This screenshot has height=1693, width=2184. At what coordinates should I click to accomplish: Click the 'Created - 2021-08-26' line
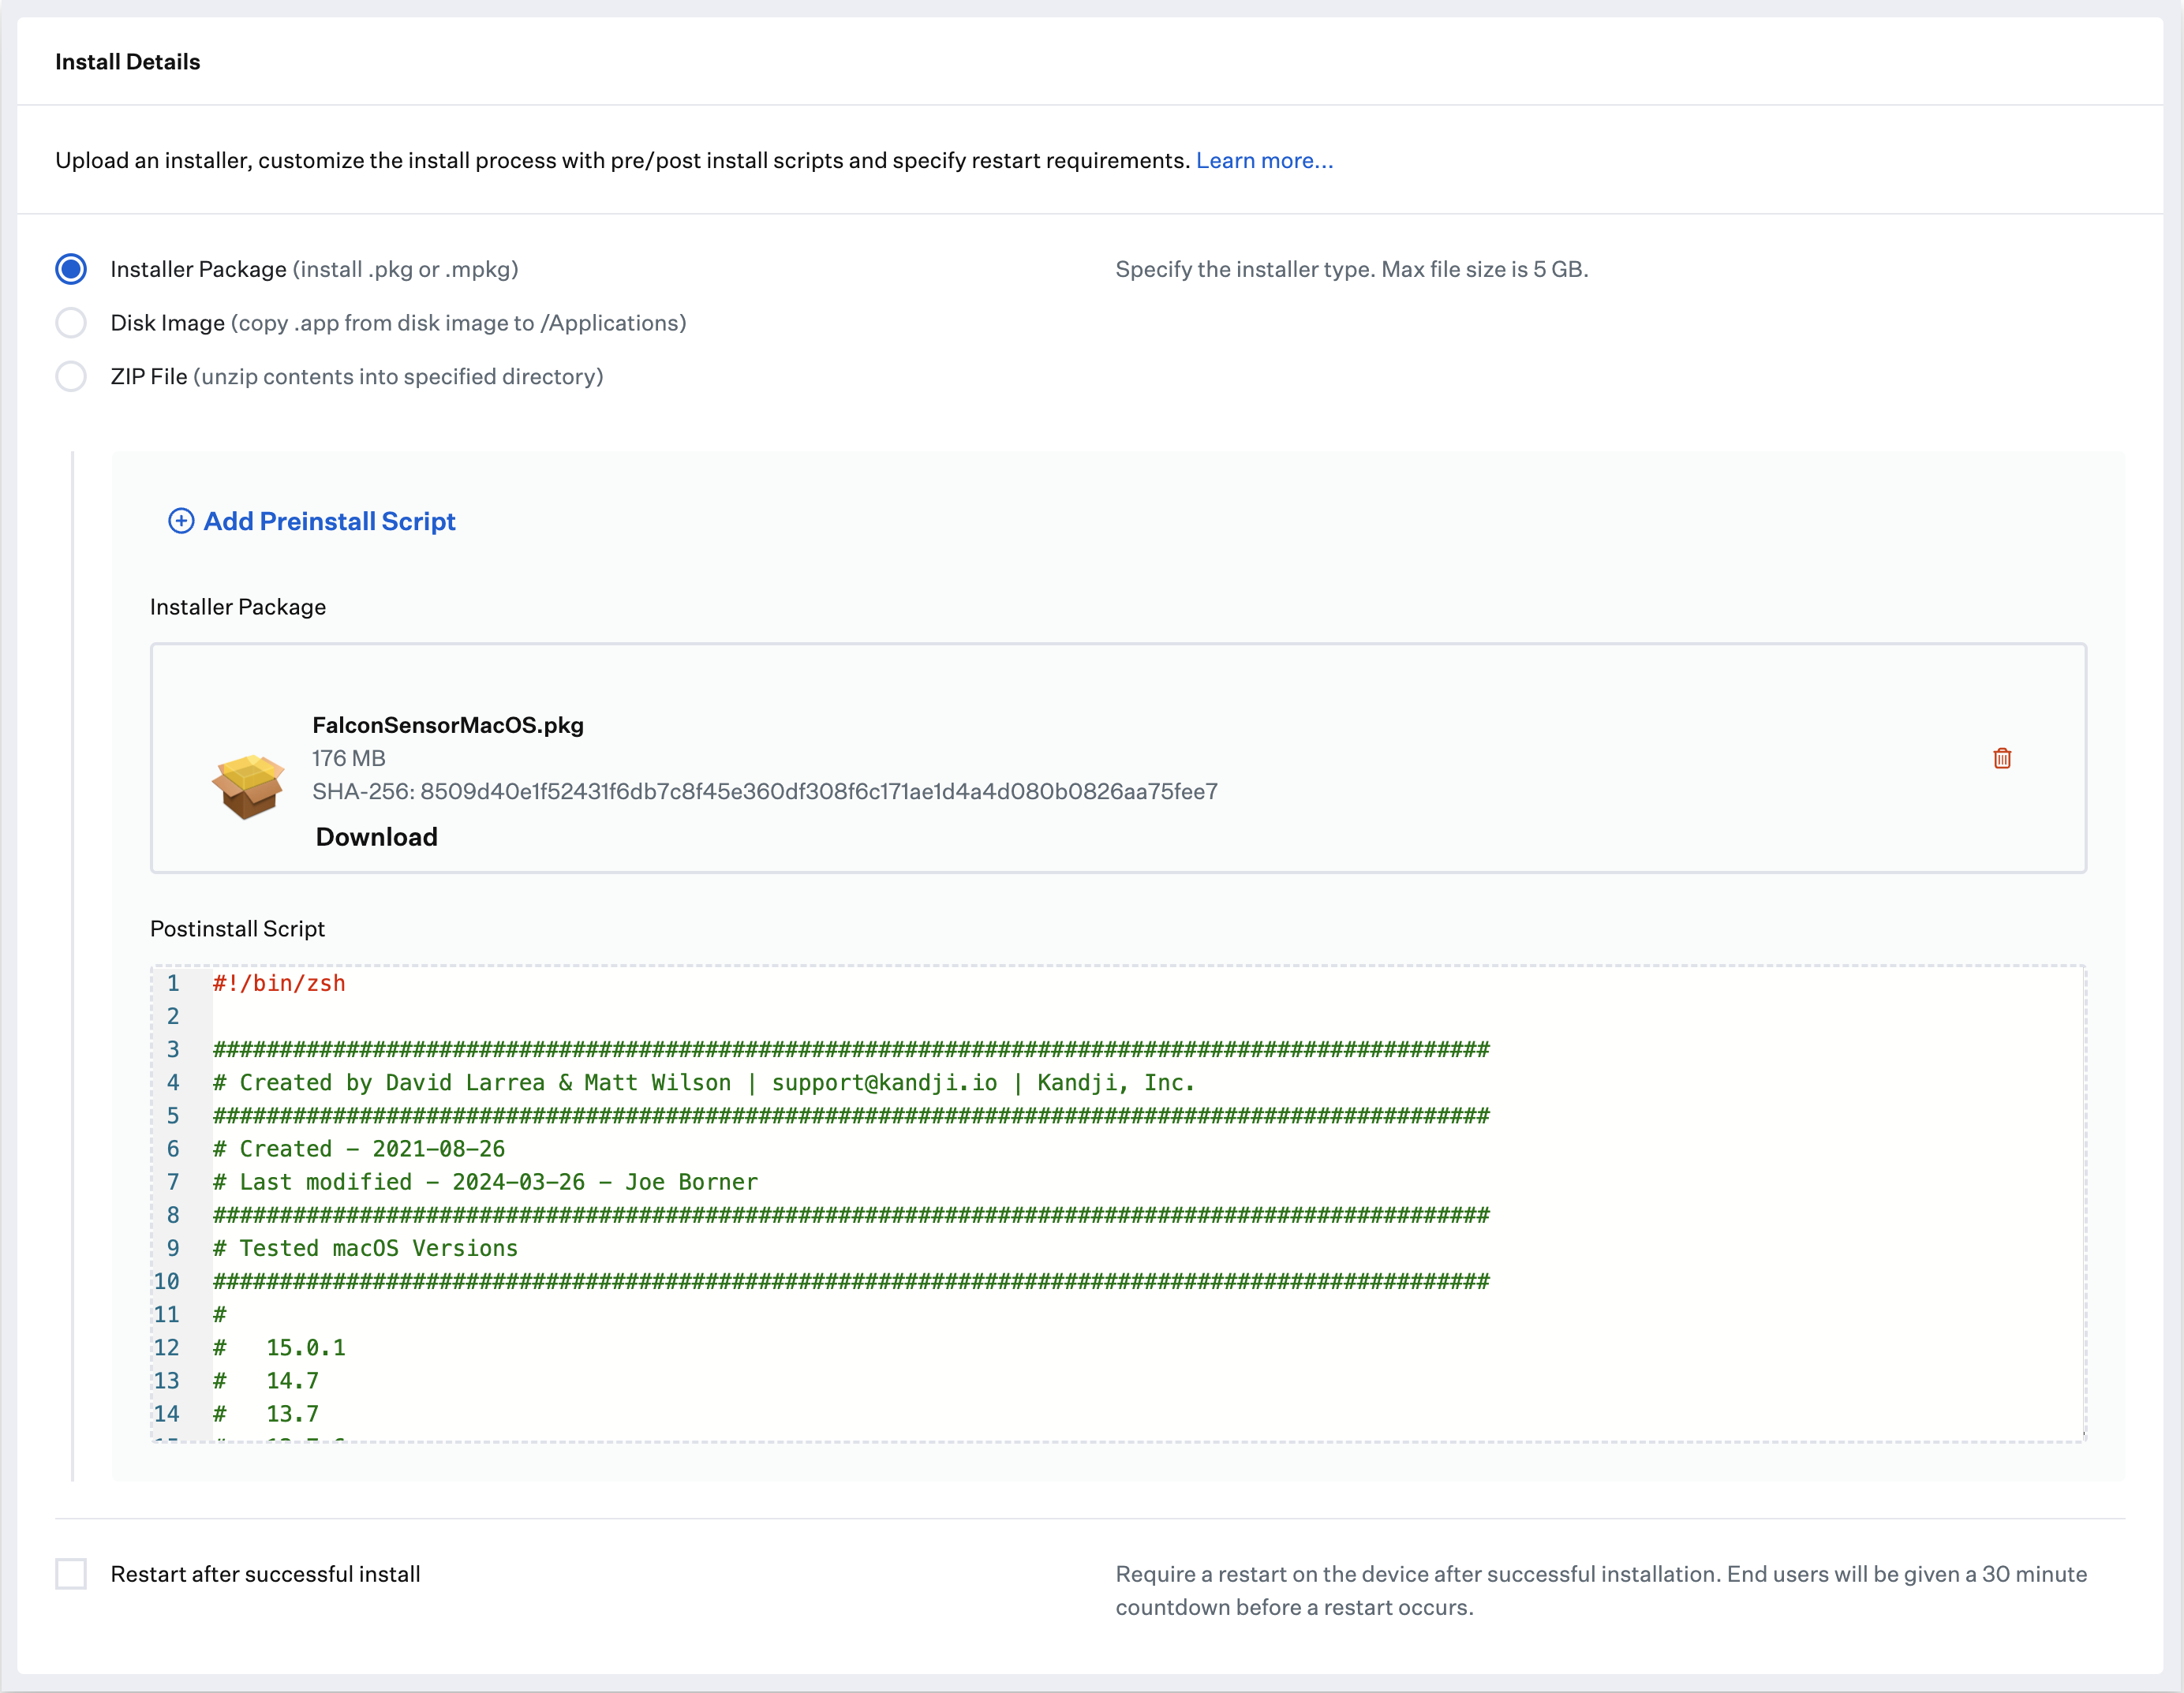click(x=359, y=1149)
